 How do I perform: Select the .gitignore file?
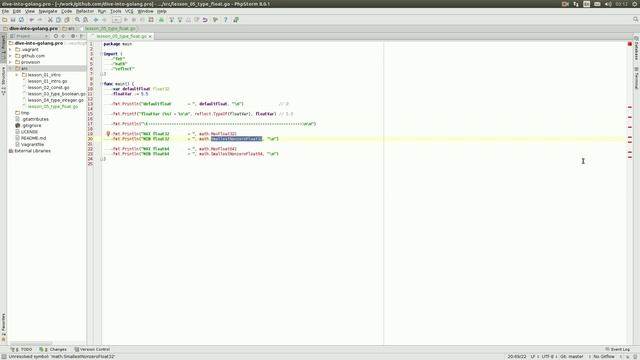pyautogui.click(x=31, y=125)
